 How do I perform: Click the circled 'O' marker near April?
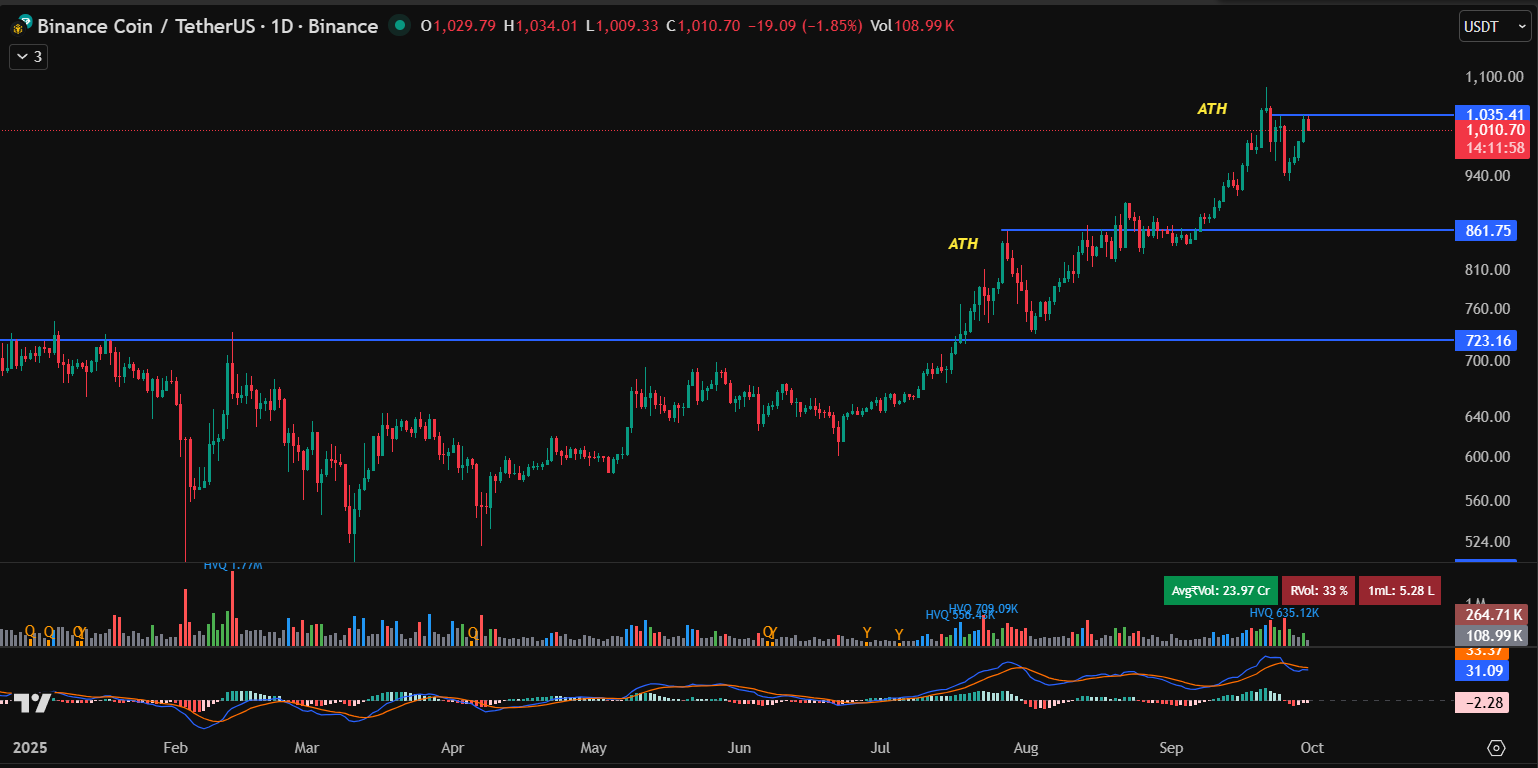[471, 632]
